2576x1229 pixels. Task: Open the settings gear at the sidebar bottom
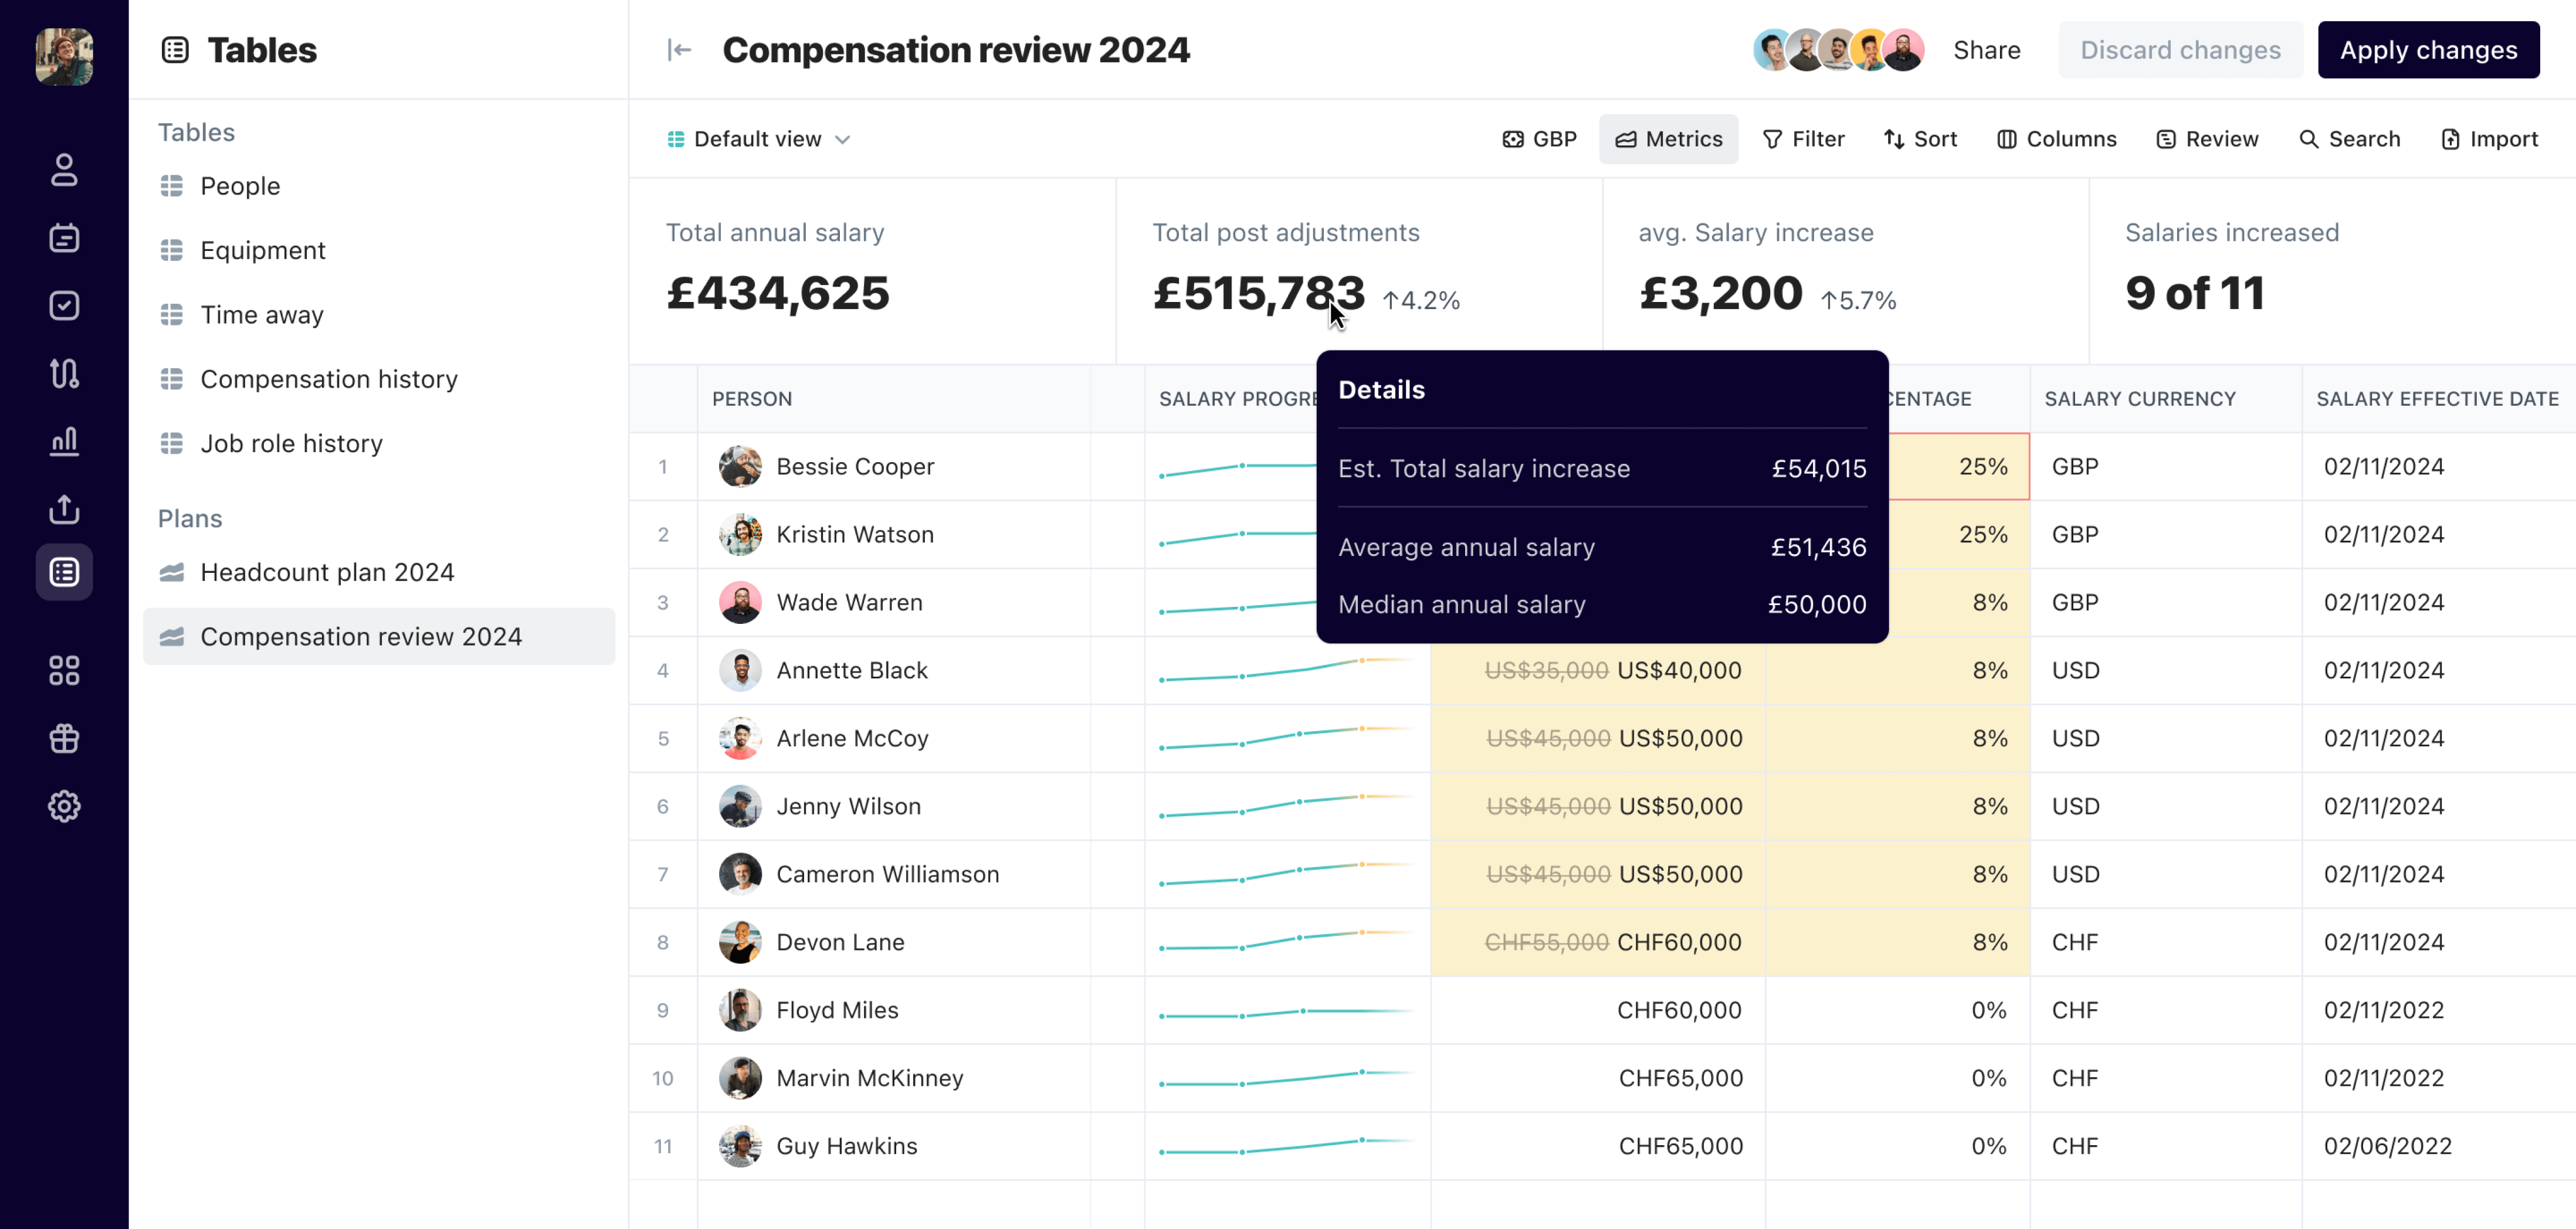(64, 806)
